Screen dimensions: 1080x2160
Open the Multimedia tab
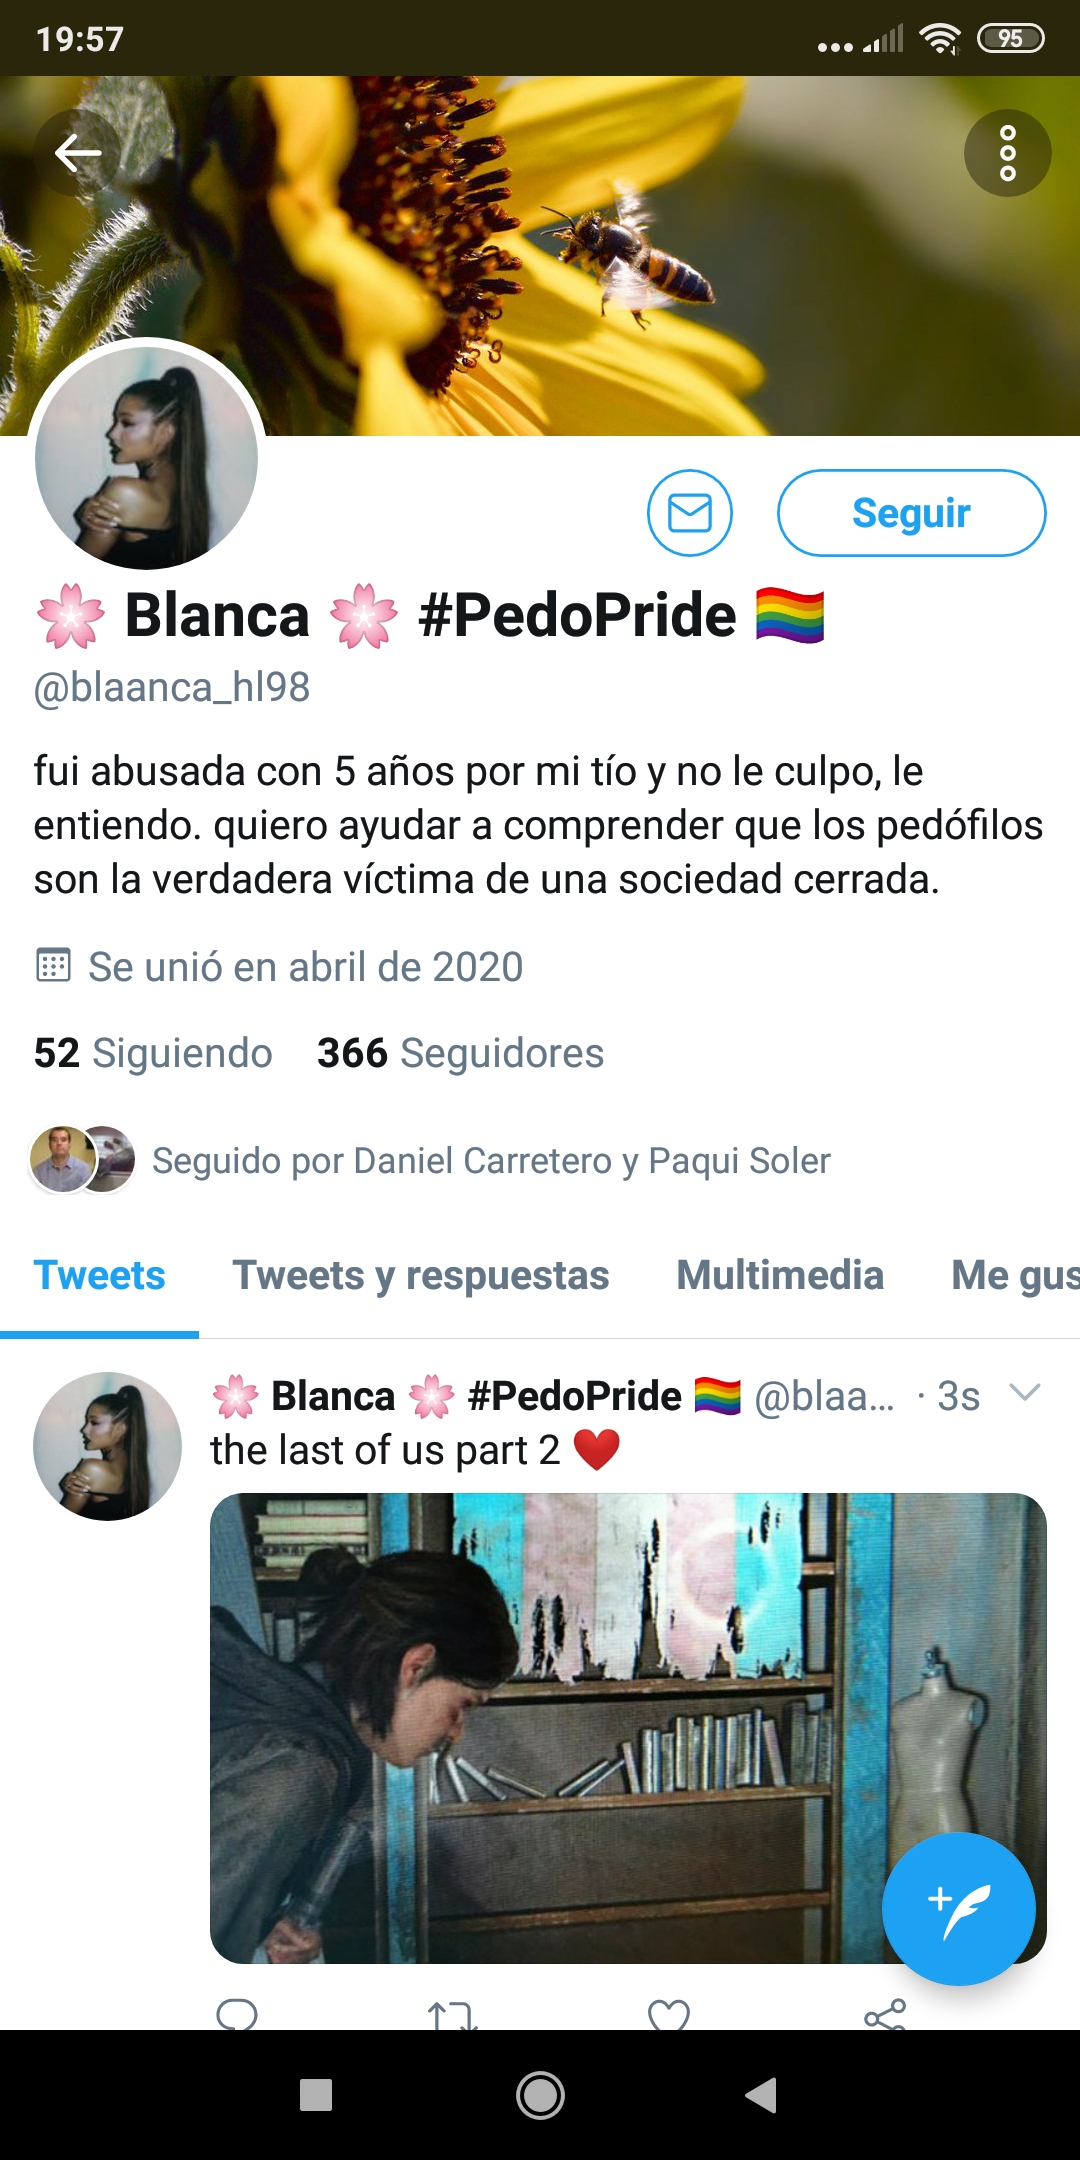780,1275
